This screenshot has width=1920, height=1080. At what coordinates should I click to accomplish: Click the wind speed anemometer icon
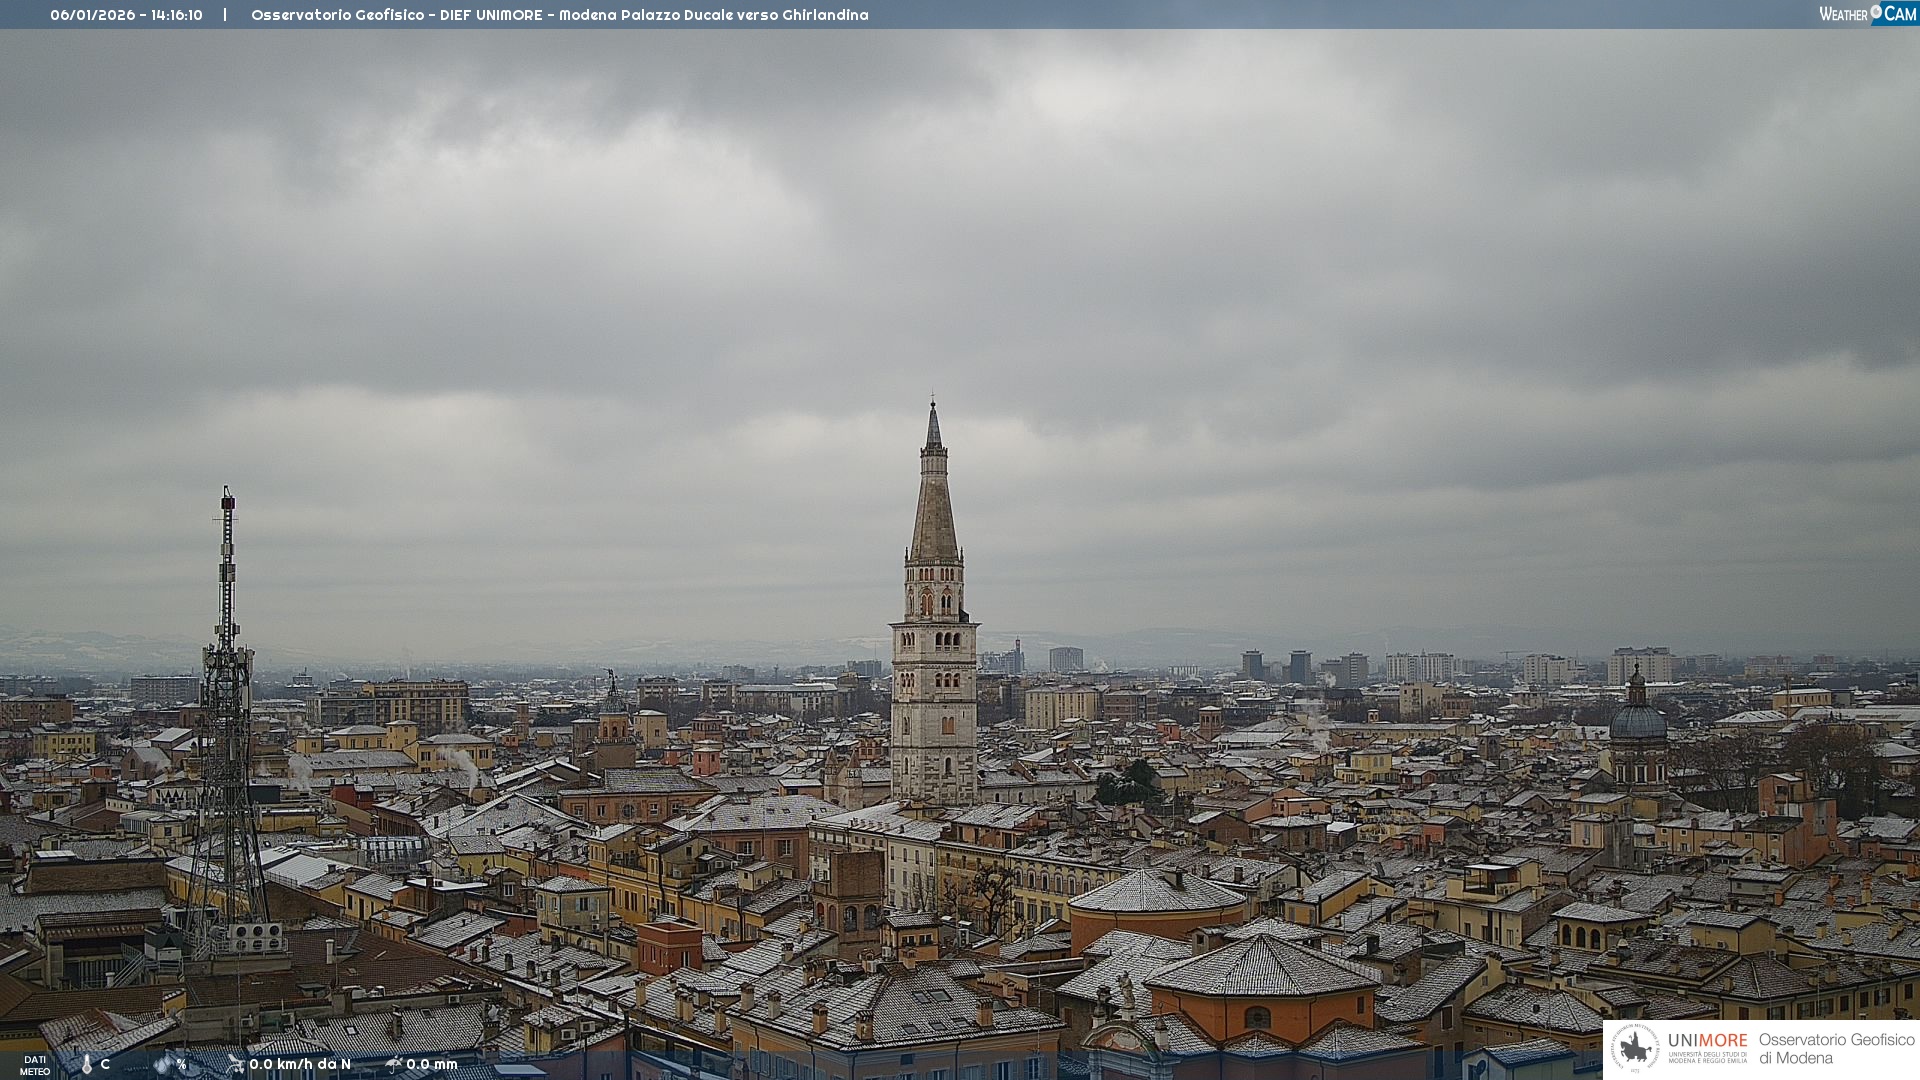click(236, 1064)
